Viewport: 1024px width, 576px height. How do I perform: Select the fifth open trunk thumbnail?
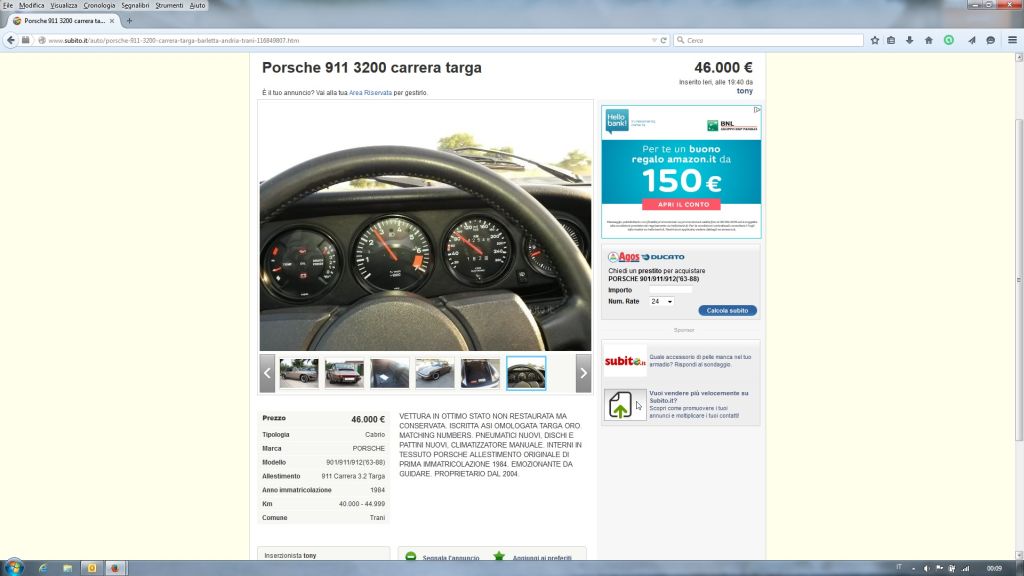pyautogui.click(x=480, y=374)
